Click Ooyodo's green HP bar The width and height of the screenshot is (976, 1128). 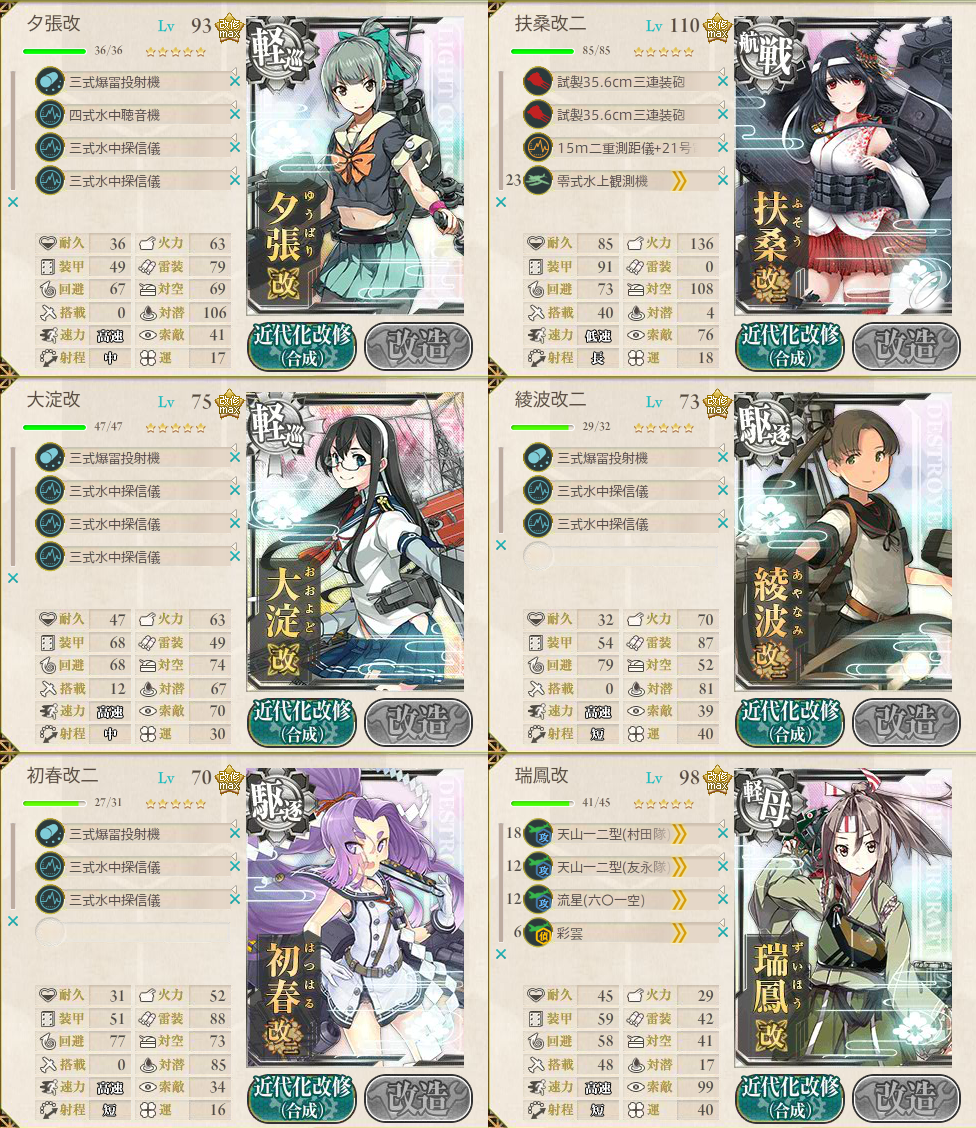click(54, 427)
